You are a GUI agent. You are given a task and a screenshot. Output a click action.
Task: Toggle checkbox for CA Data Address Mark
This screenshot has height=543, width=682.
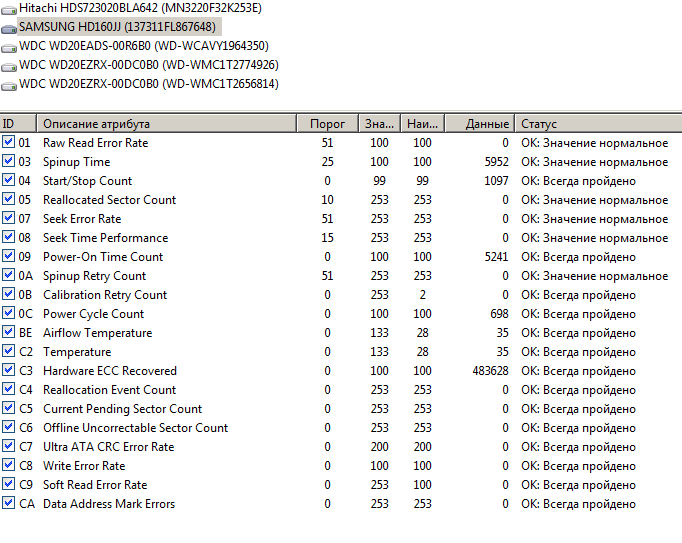coord(8,503)
